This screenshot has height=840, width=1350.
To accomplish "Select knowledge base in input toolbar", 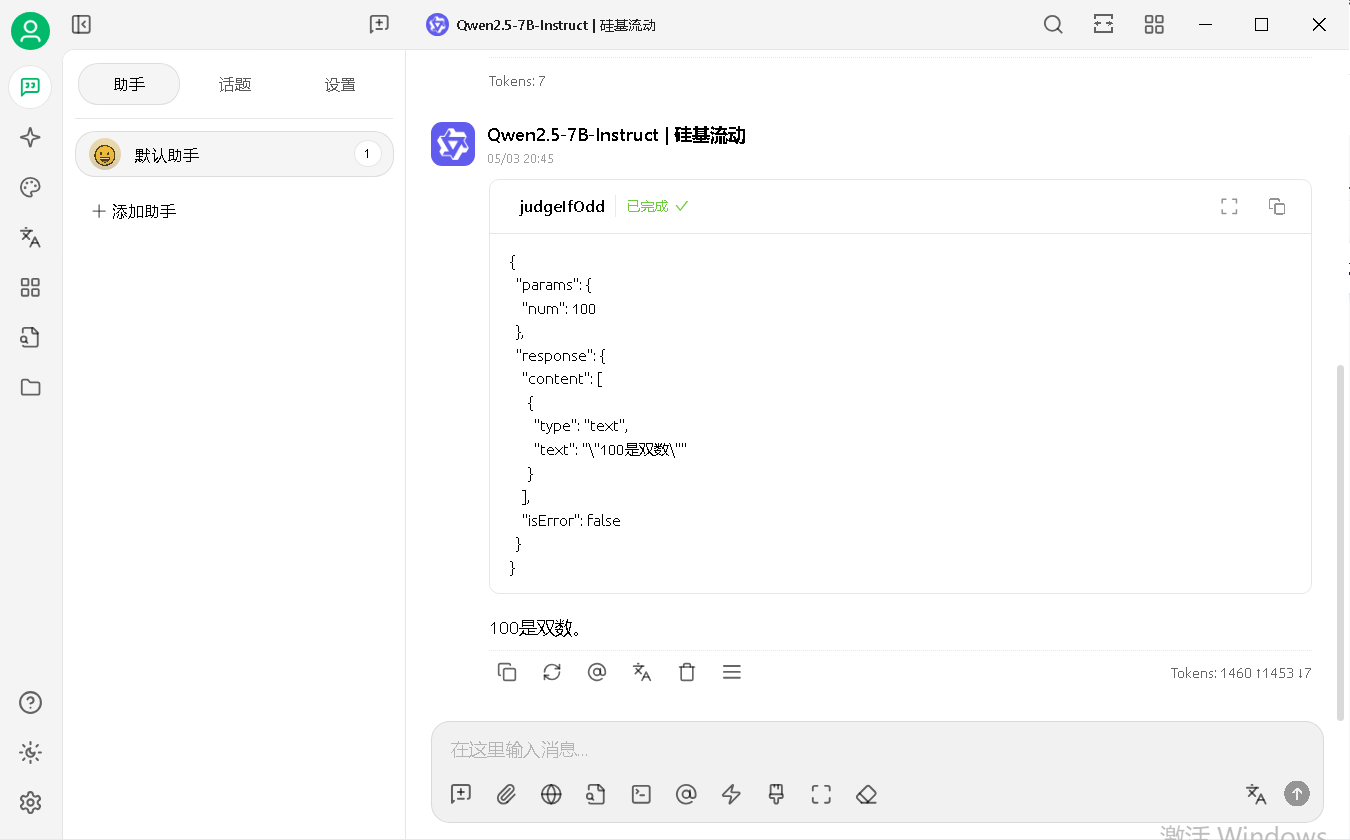I will click(596, 794).
